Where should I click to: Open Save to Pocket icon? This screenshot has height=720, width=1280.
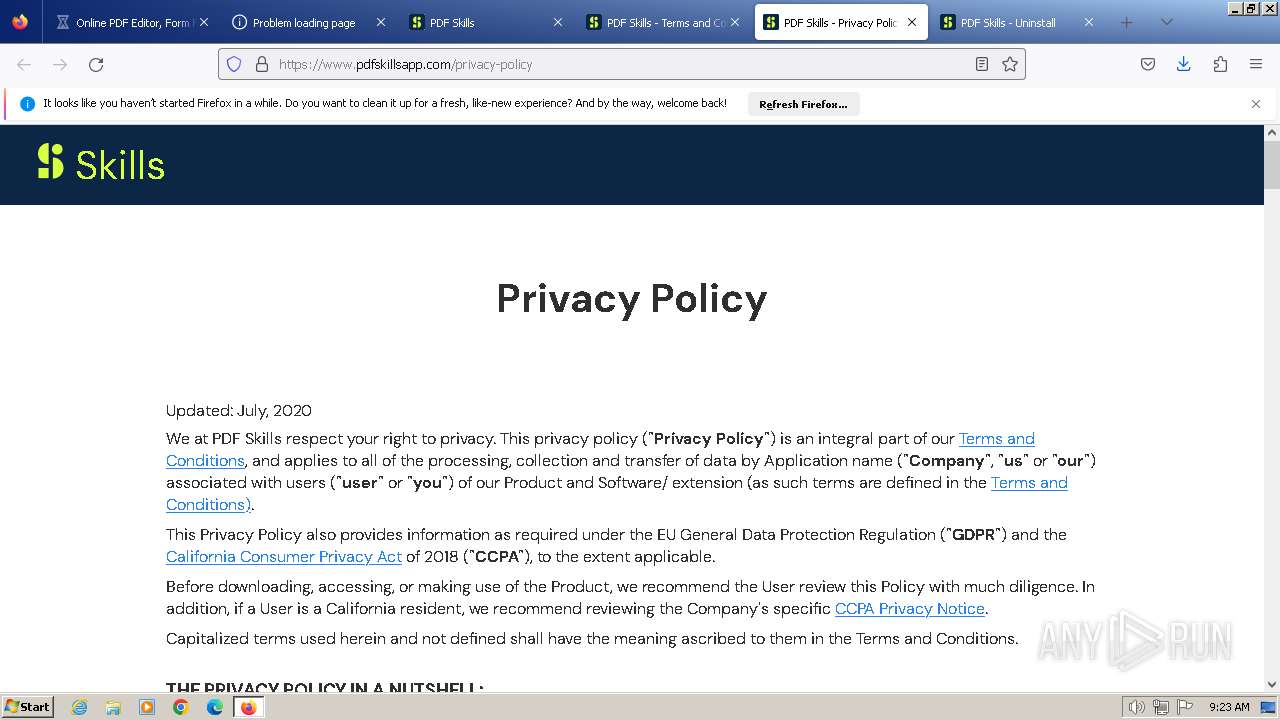click(1148, 64)
